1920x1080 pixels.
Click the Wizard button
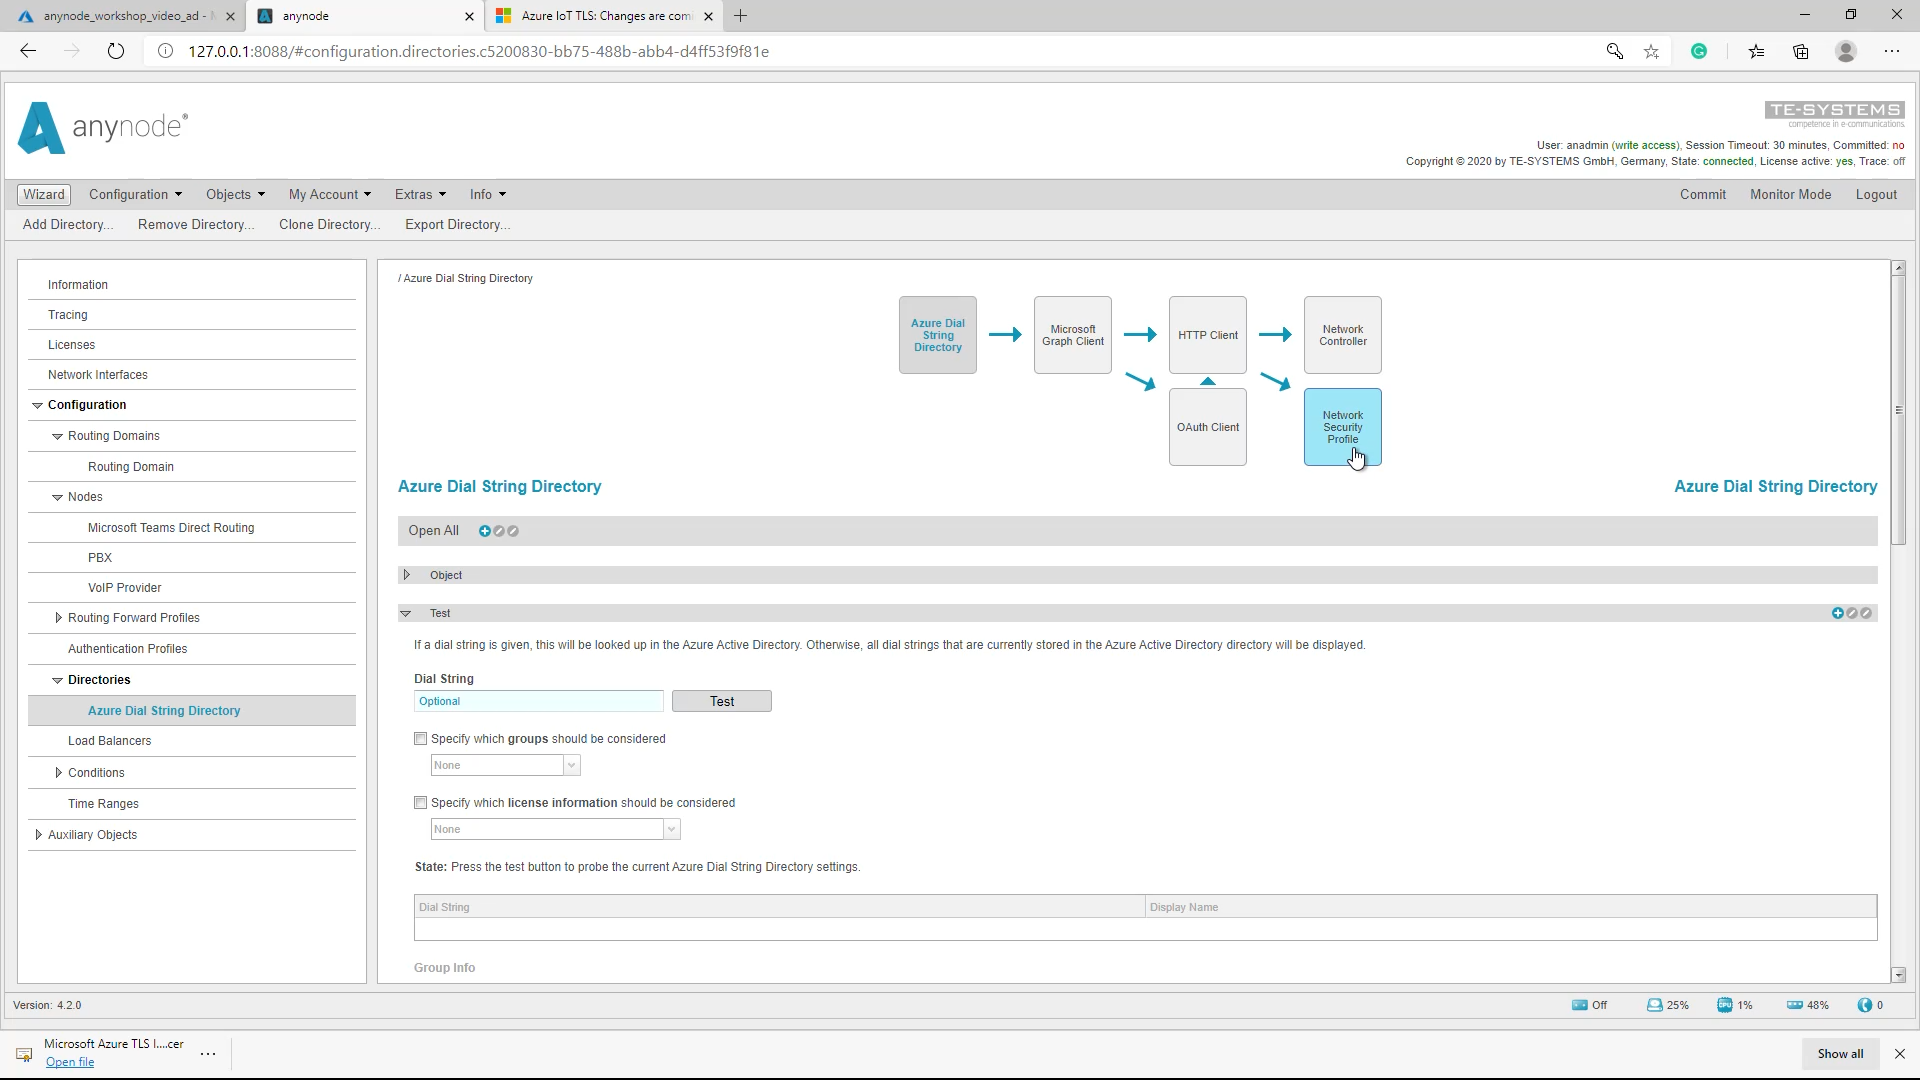coord(44,195)
